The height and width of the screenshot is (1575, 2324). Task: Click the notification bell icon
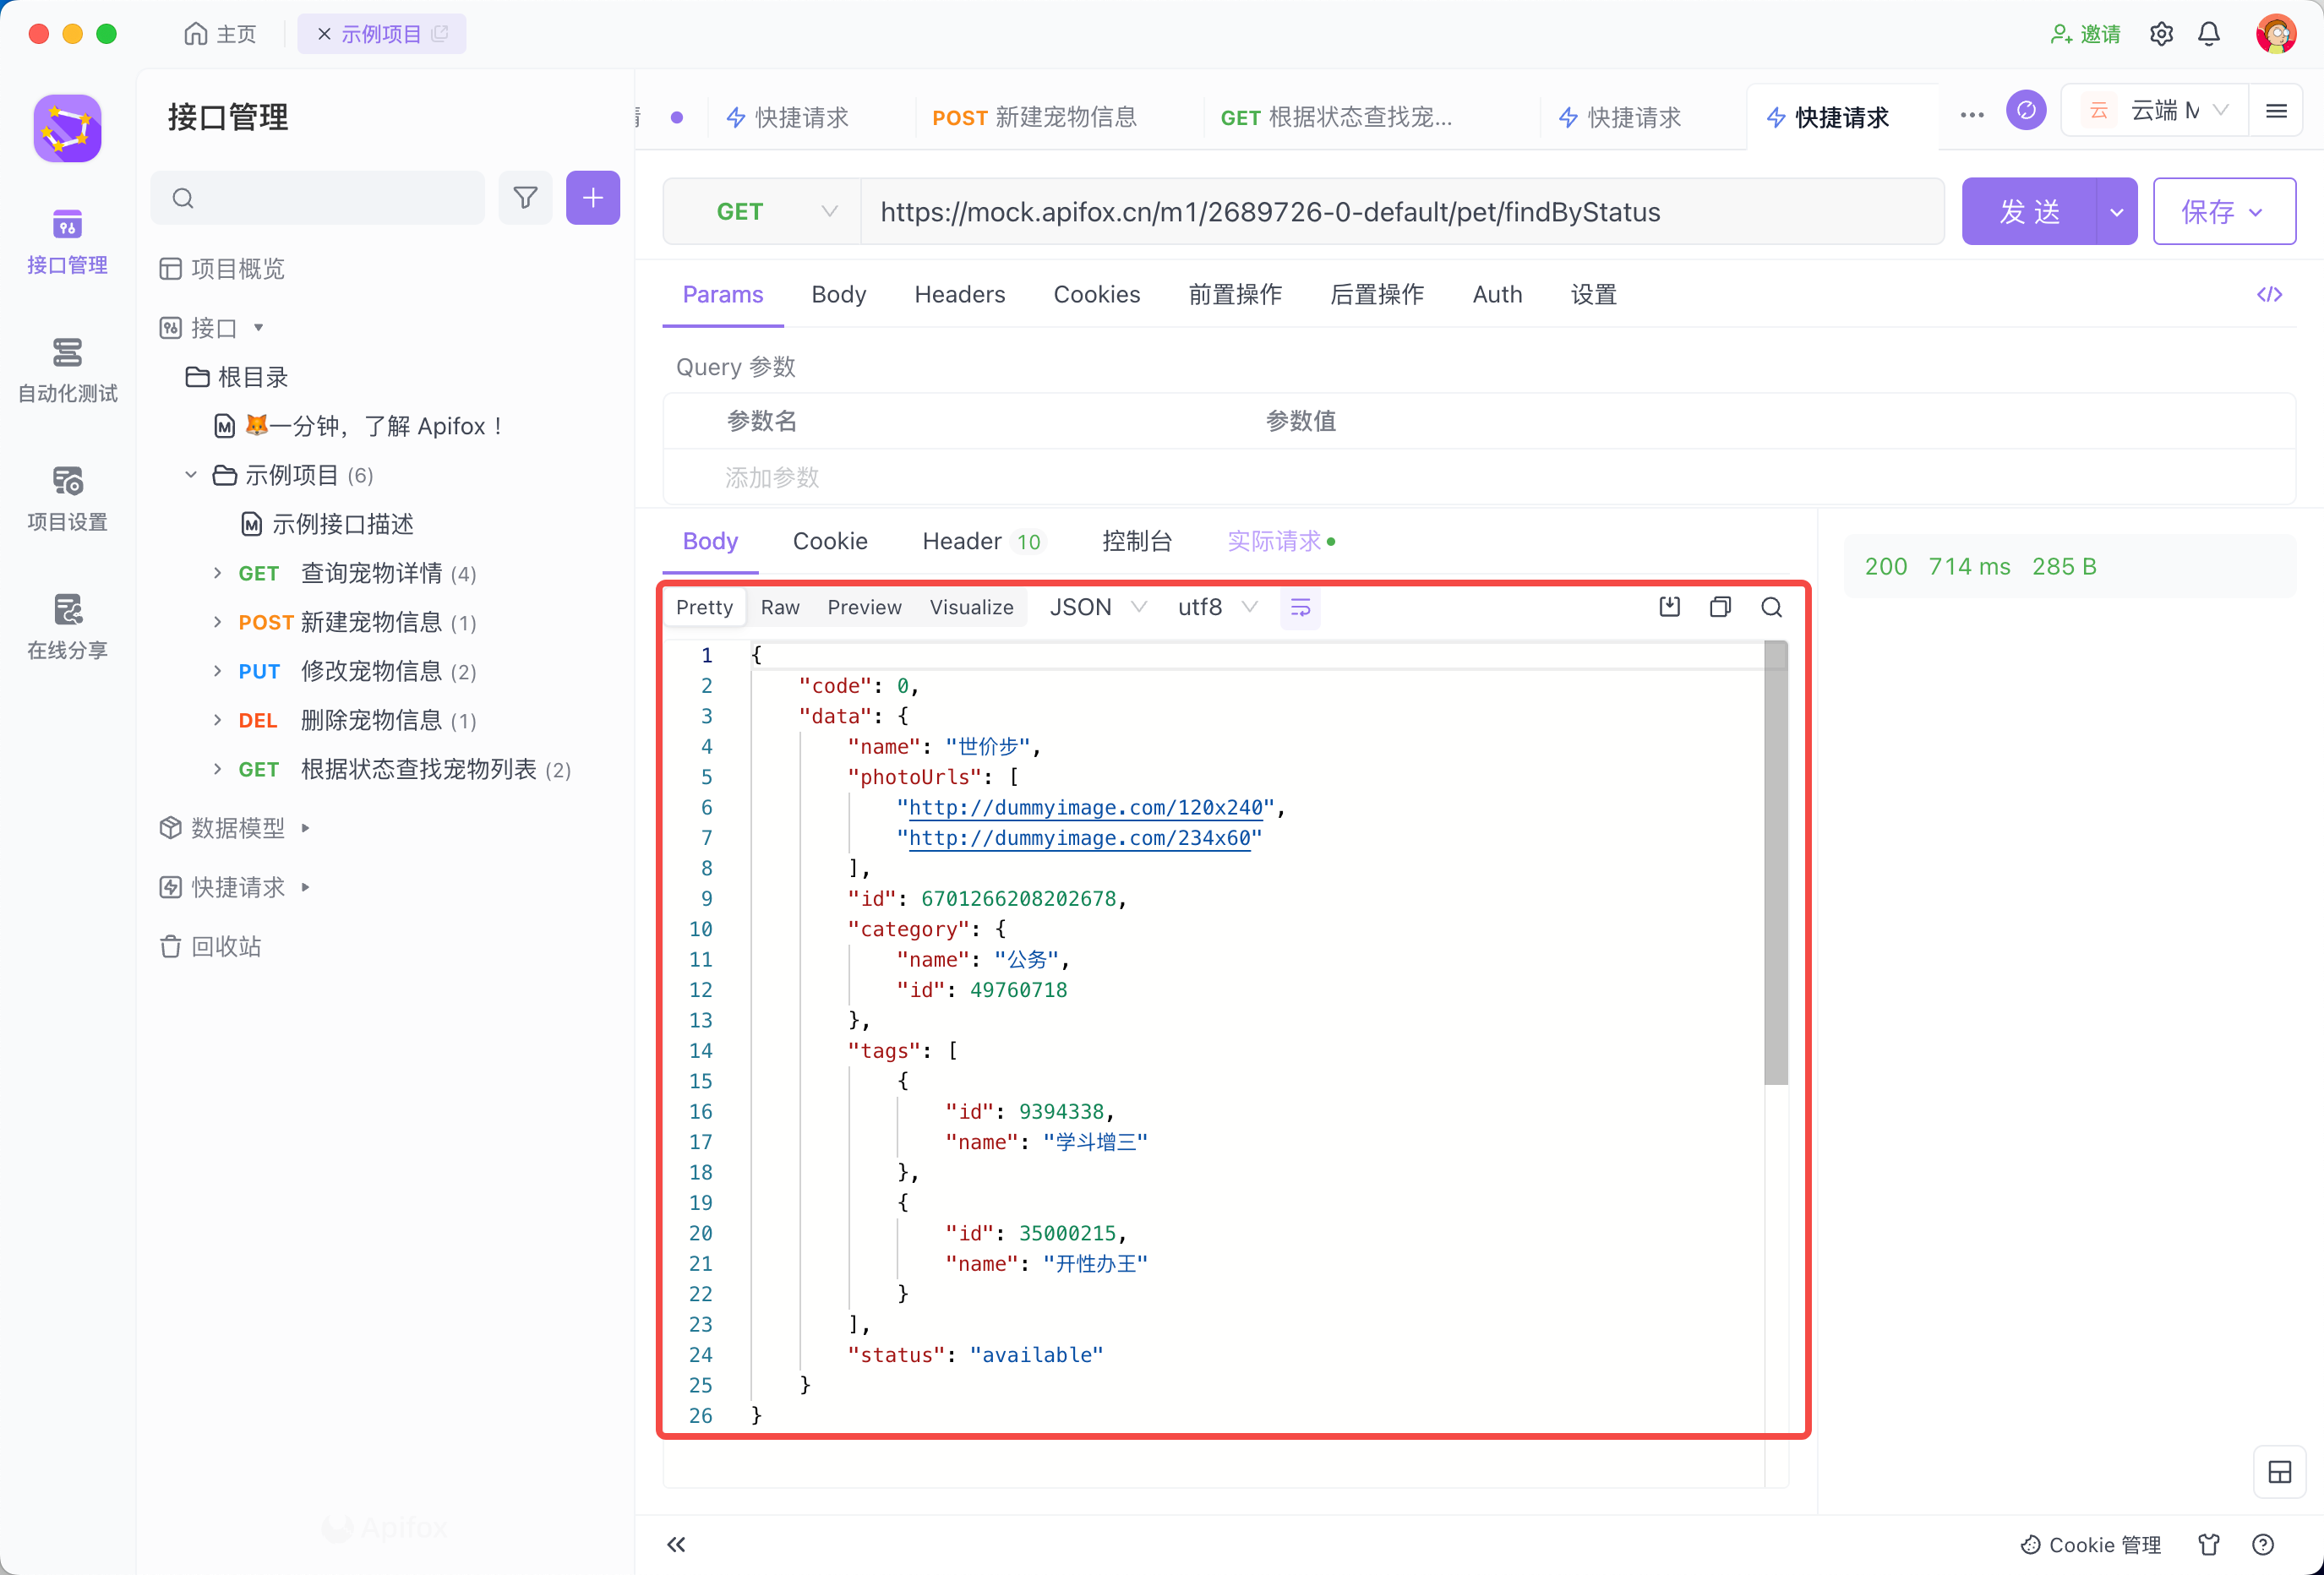pos(2208,34)
